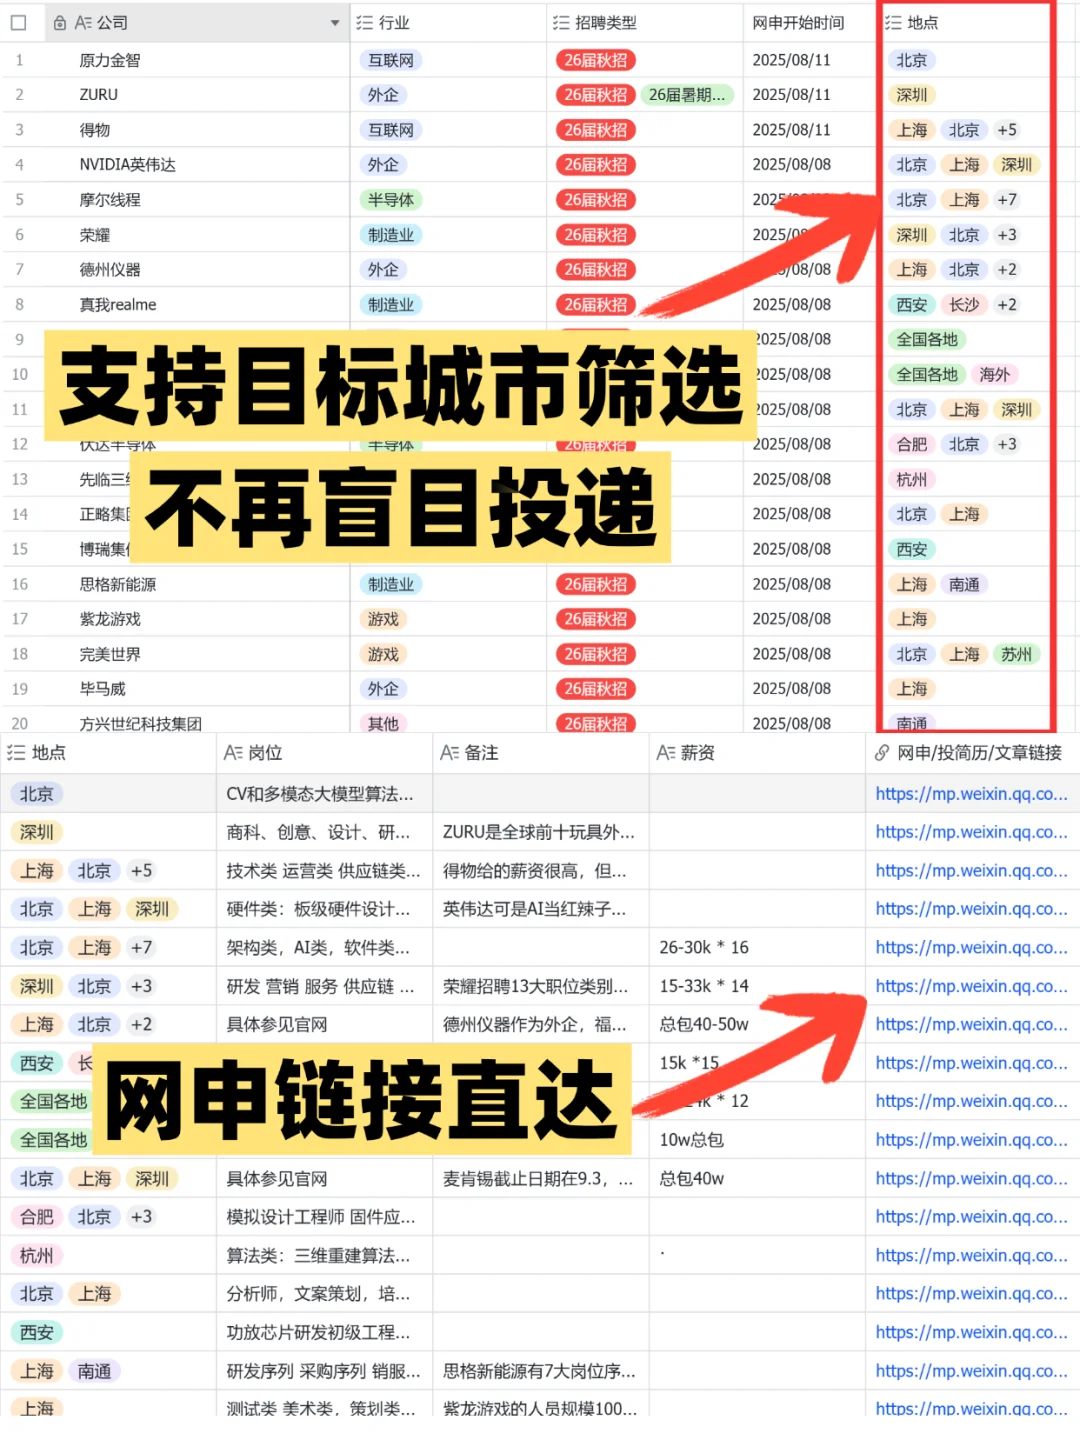Expand the +2 location tag in 德州仪器 row
This screenshot has height=1440, width=1080.
1006,270
